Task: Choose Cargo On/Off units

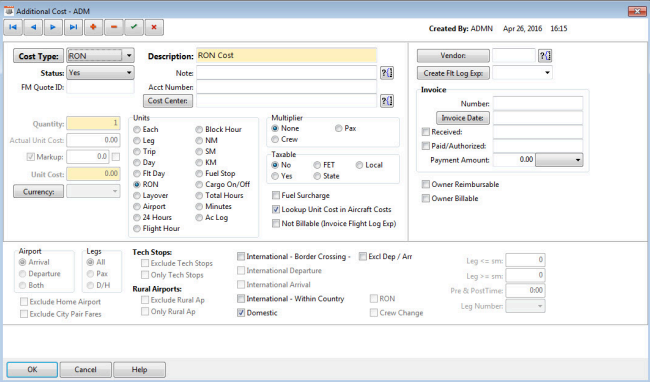Action: pos(199,185)
